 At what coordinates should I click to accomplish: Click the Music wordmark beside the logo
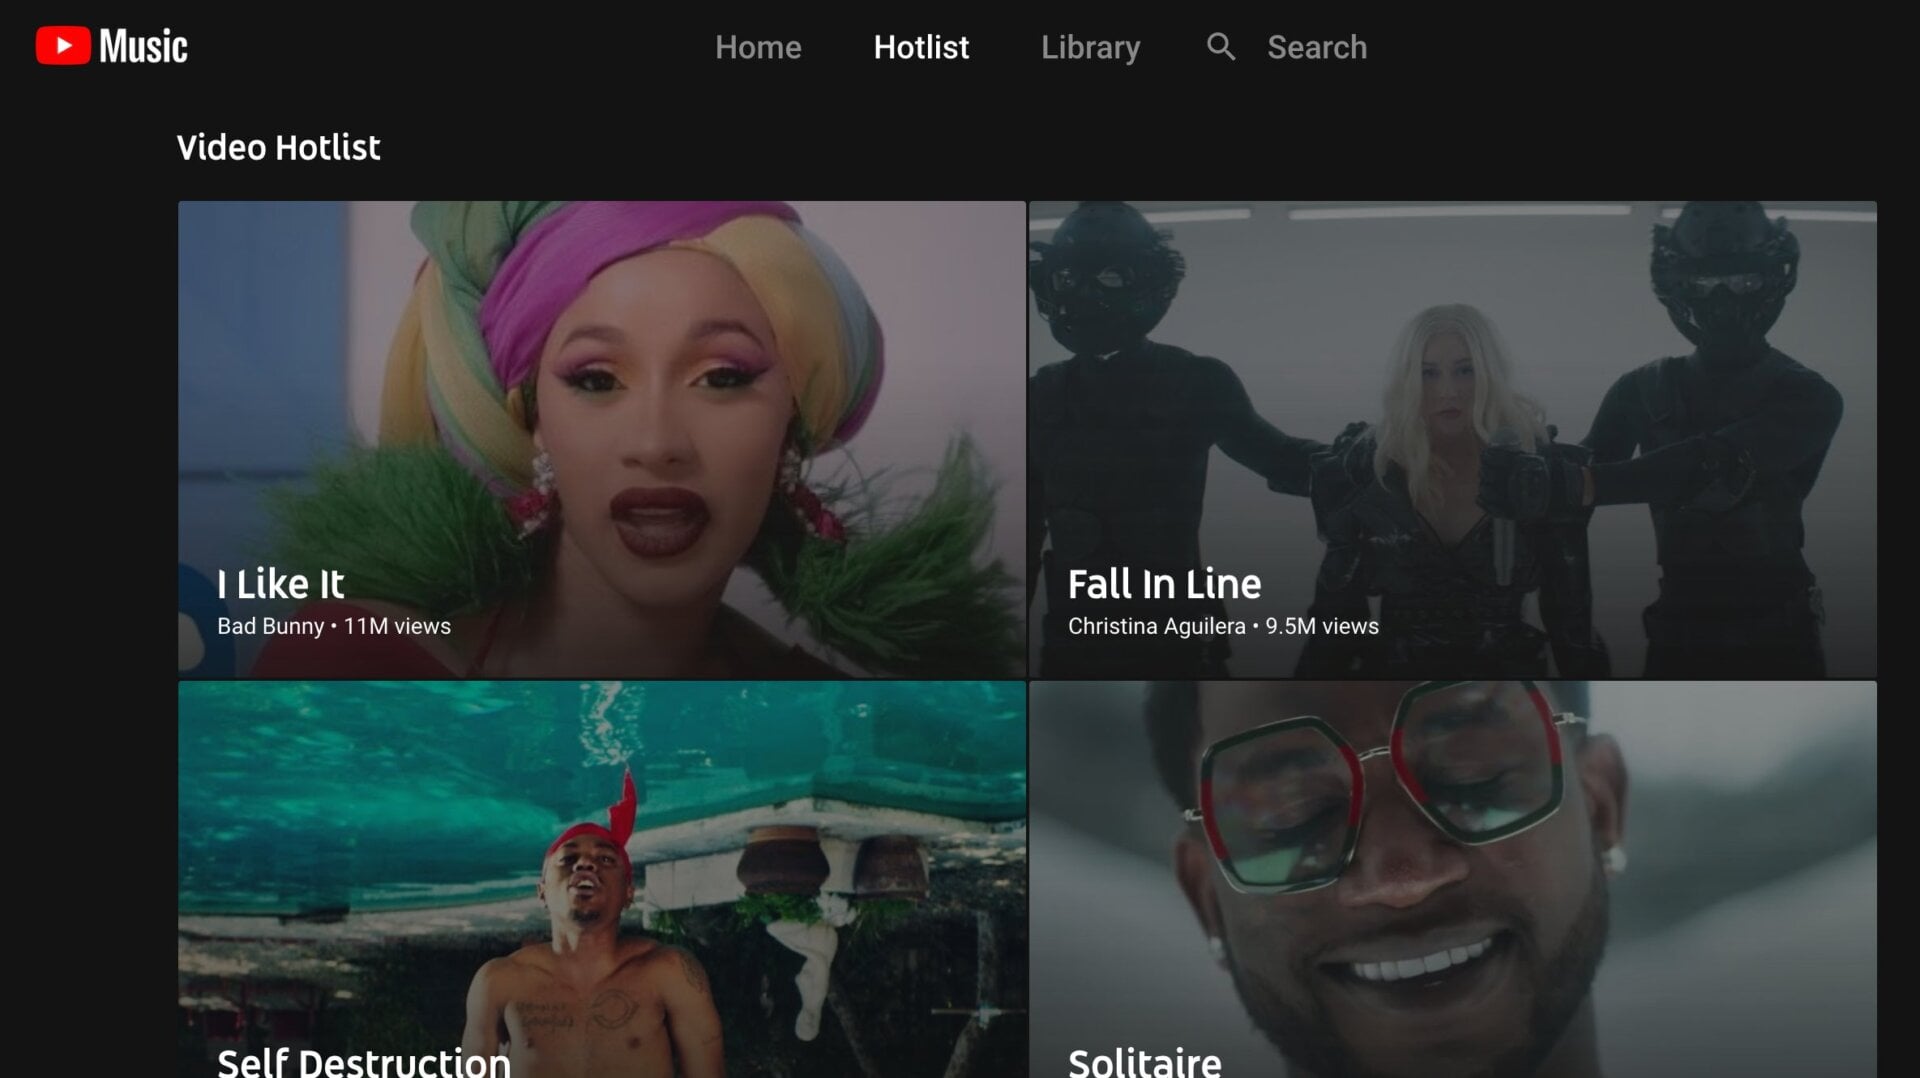(143, 47)
